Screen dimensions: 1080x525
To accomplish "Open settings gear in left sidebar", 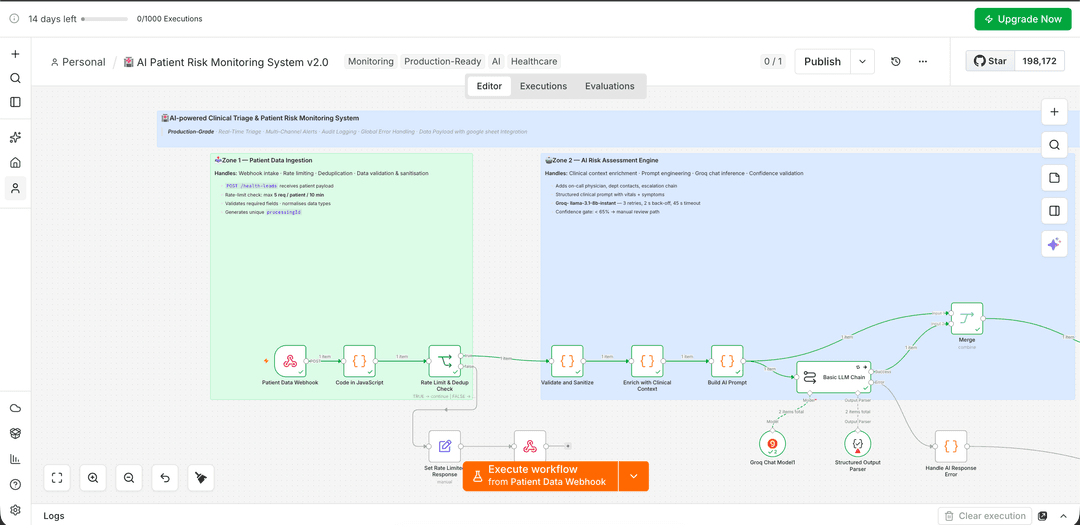I will pyautogui.click(x=15, y=510).
